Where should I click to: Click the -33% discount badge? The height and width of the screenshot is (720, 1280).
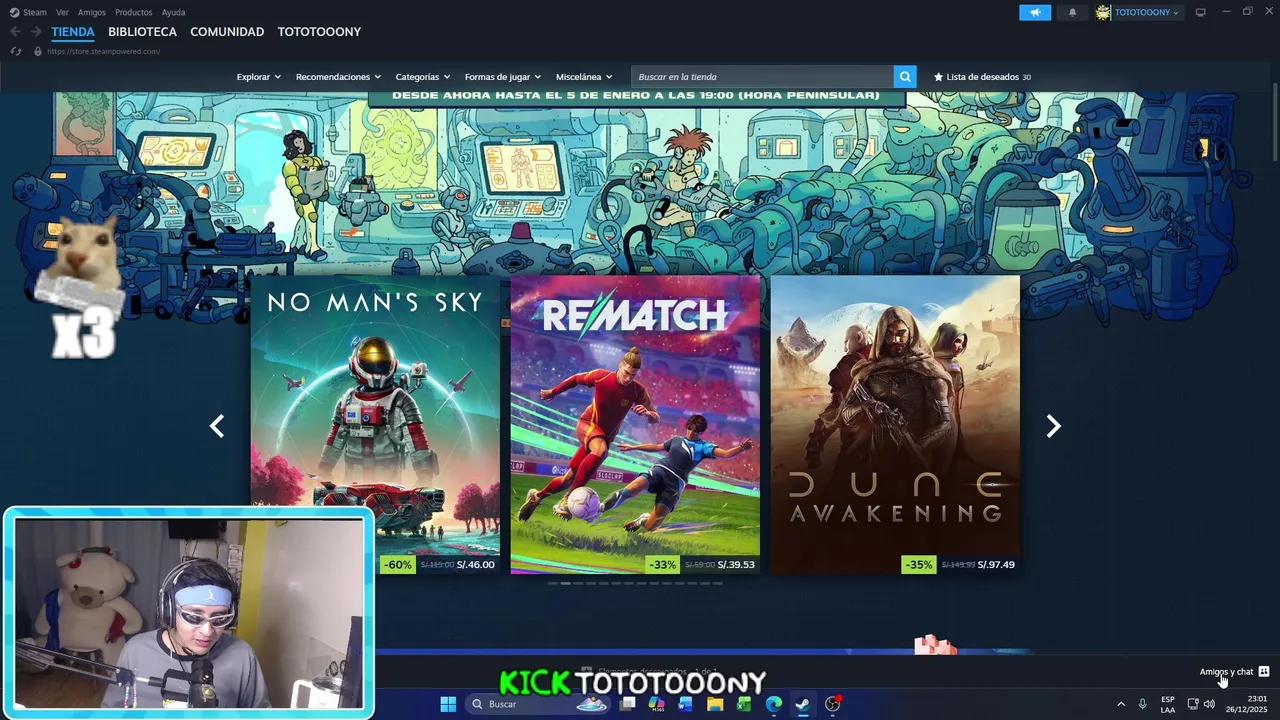(663, 565)
